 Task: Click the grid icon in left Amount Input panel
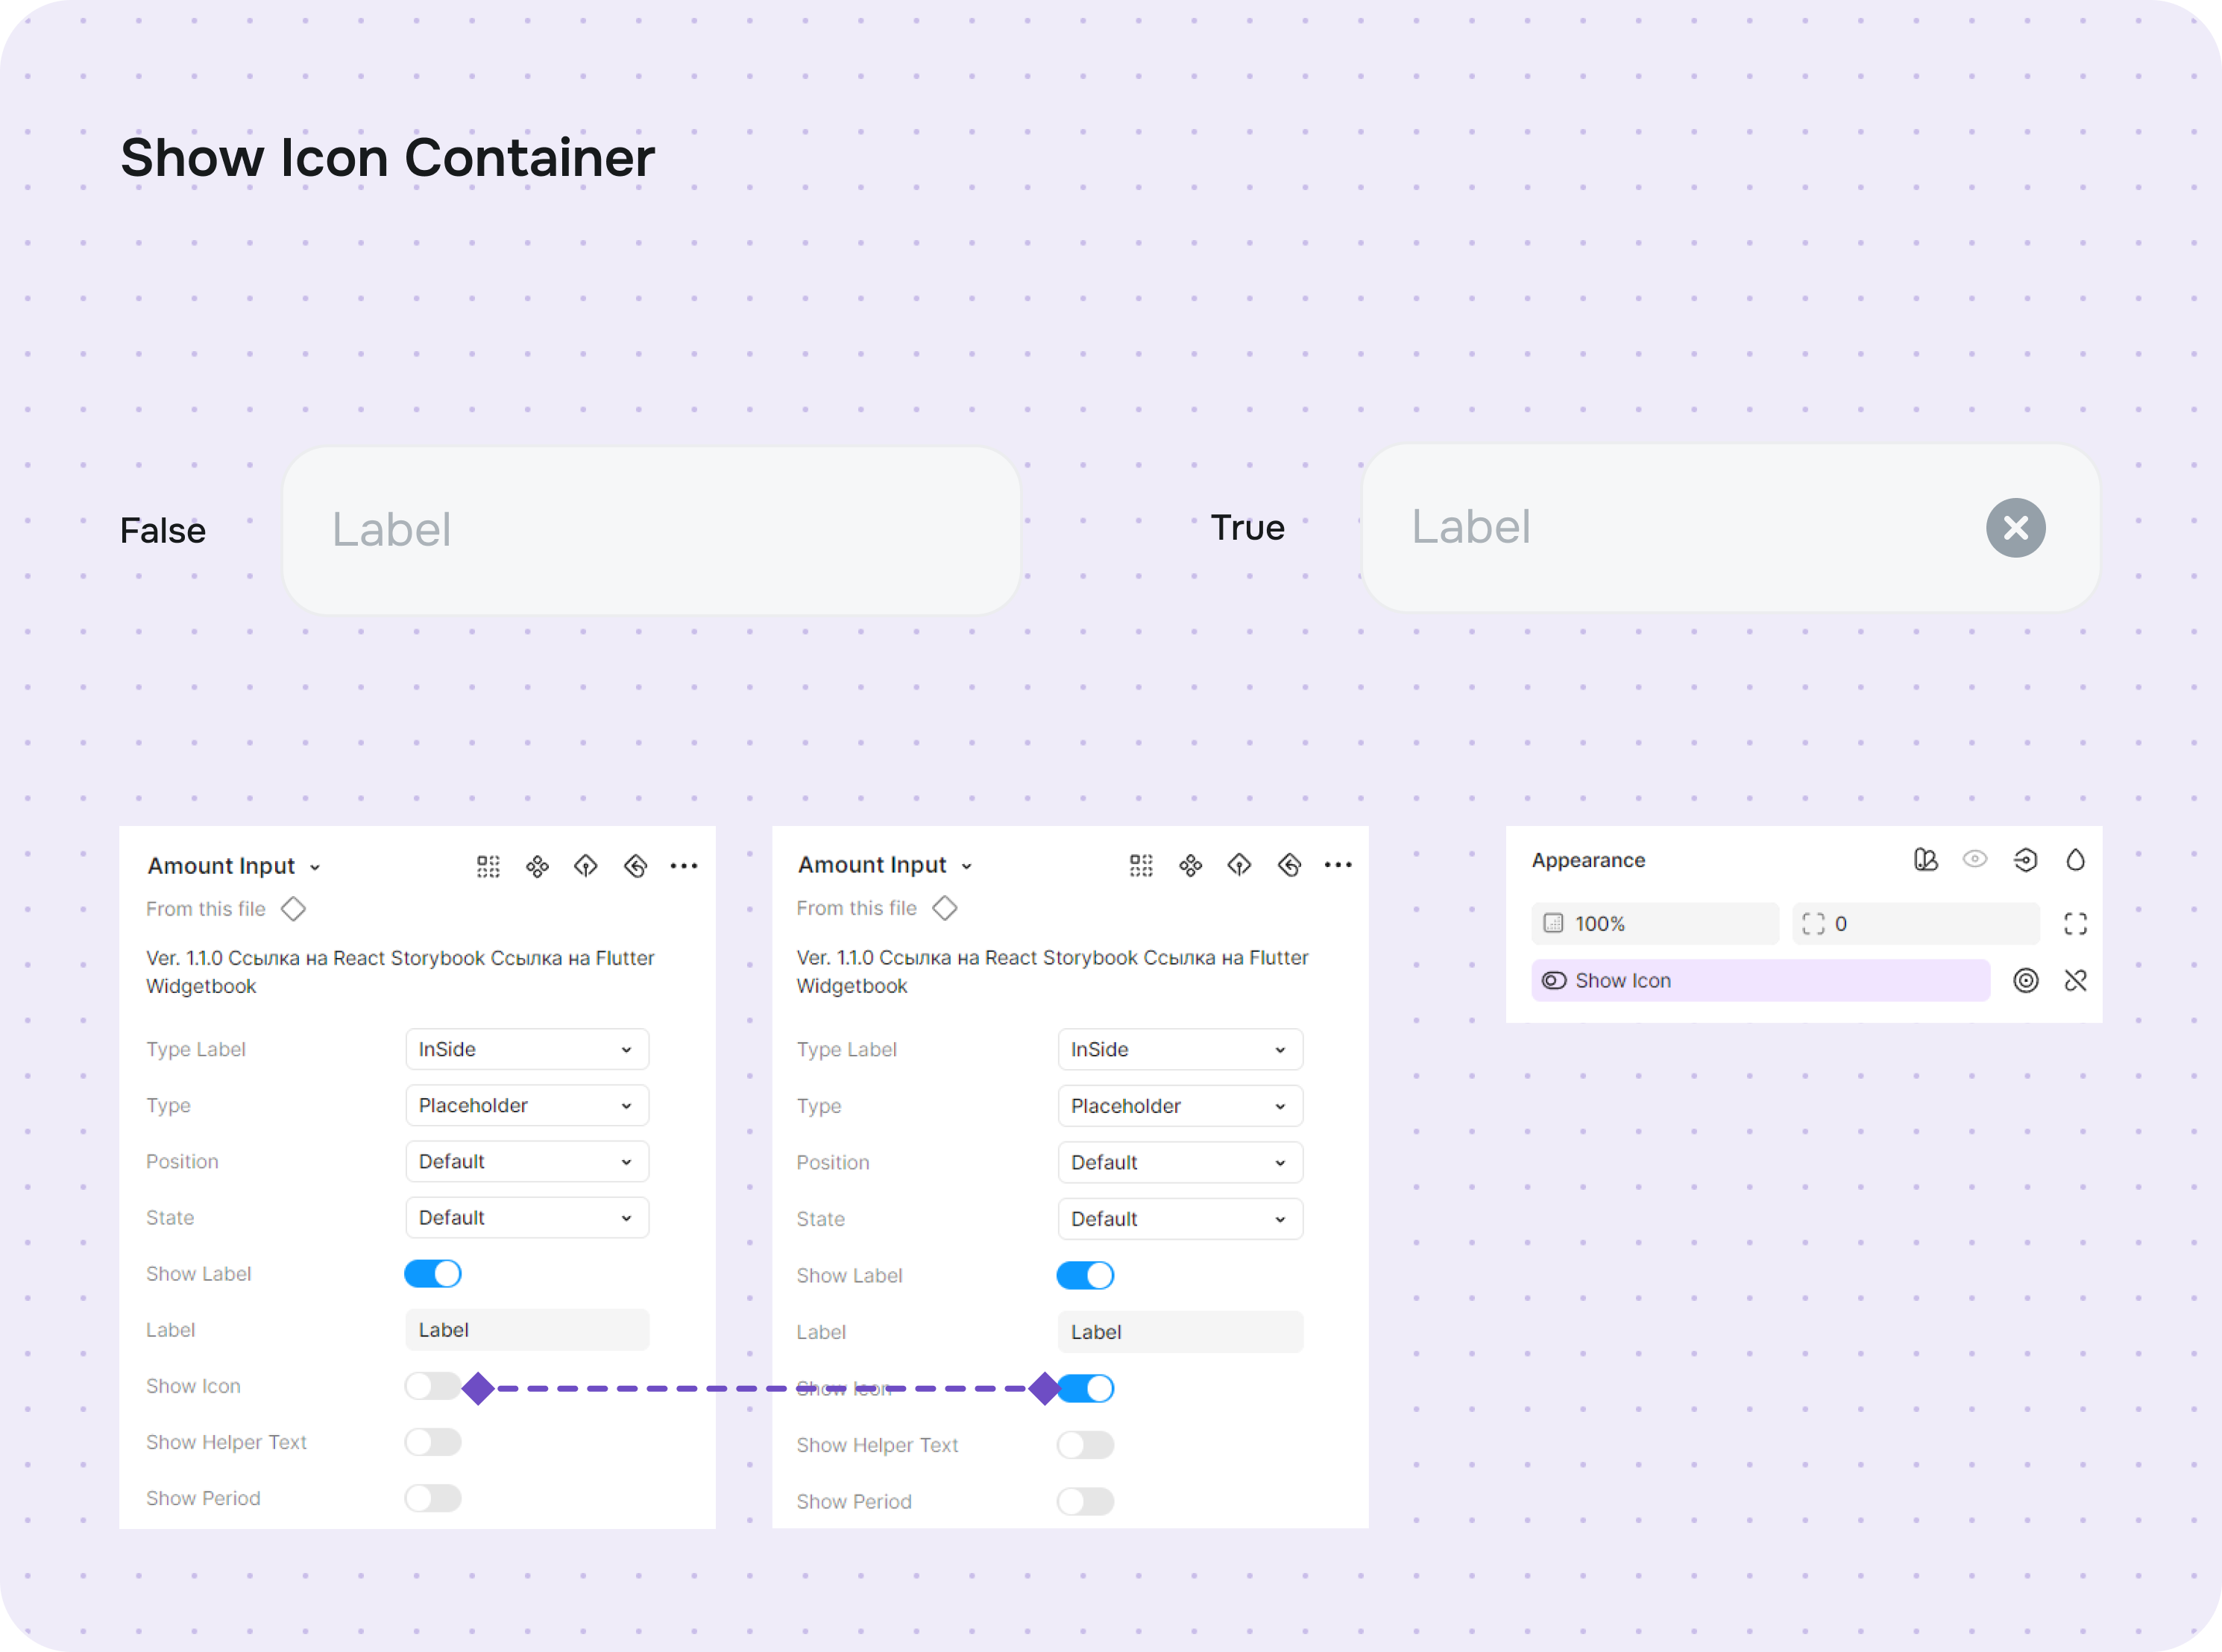coord(488,866)
